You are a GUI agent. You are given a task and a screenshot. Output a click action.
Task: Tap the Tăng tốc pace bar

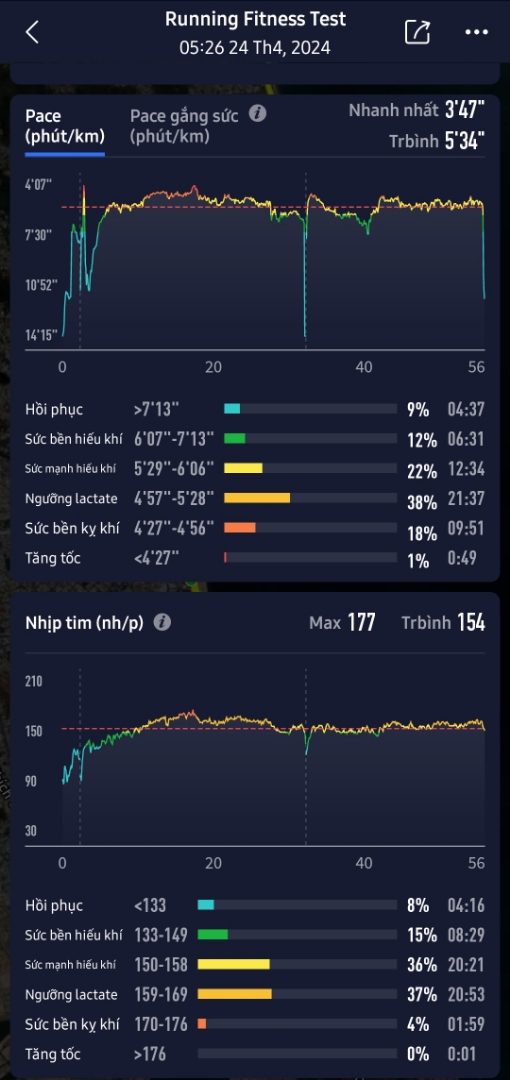[225, 557]
